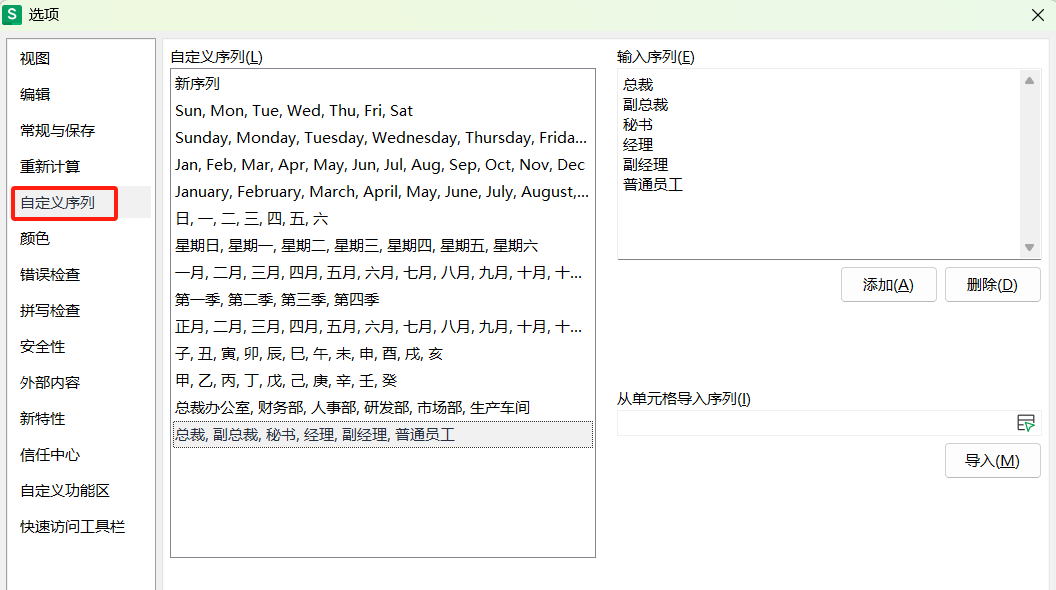
Task: Switch to the 编辑 tab
Action: pyautogui.click(x=35, y=95)
